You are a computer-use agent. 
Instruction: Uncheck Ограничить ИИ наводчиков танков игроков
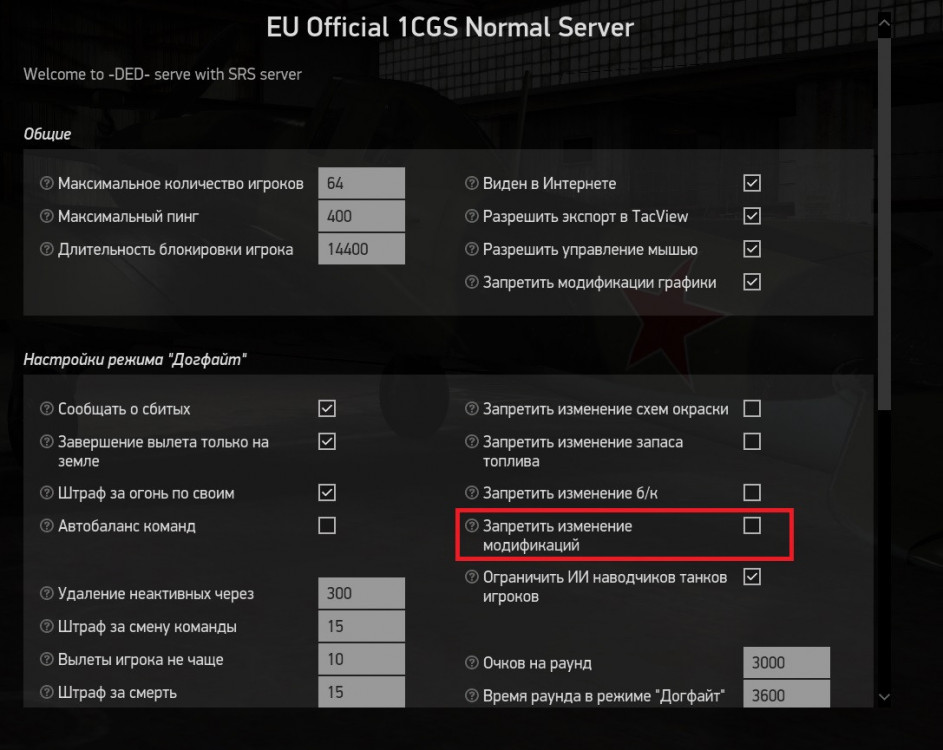click(751, 576)
